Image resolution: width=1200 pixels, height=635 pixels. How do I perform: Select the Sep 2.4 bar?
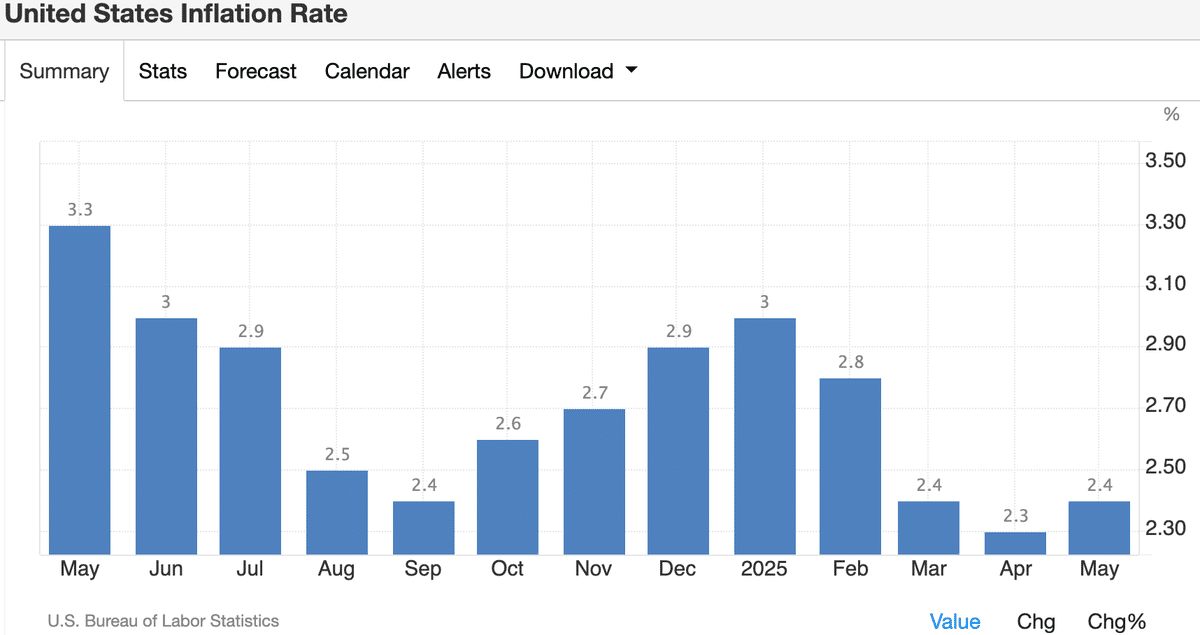tap(423, 527)
